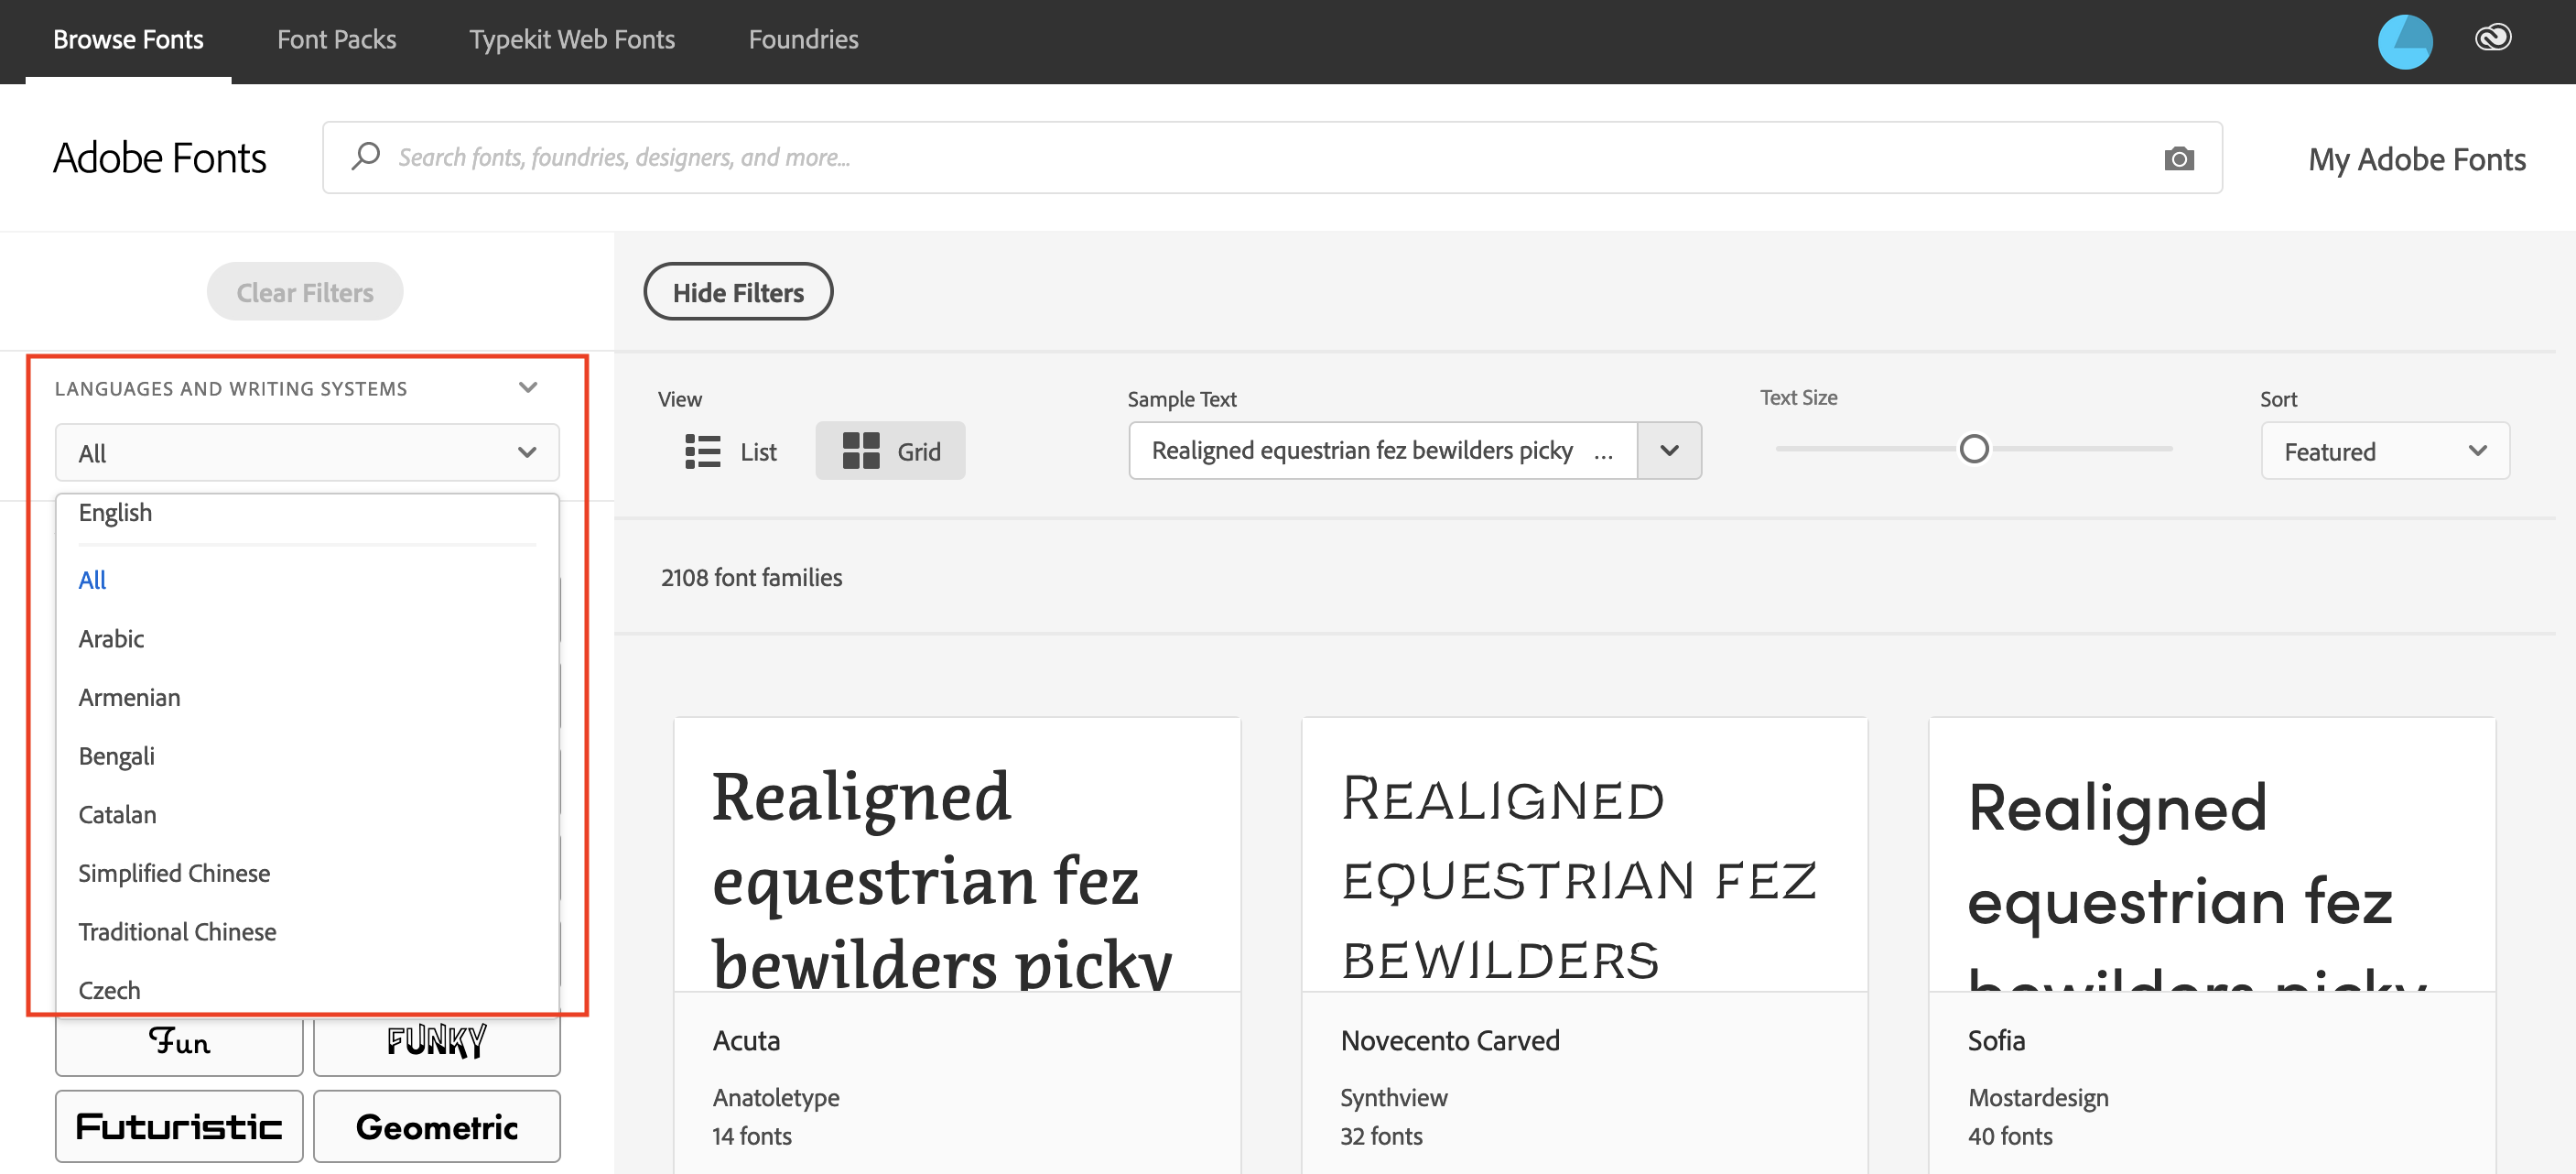Open My Adobe Fonts page

pos(2417,158)
